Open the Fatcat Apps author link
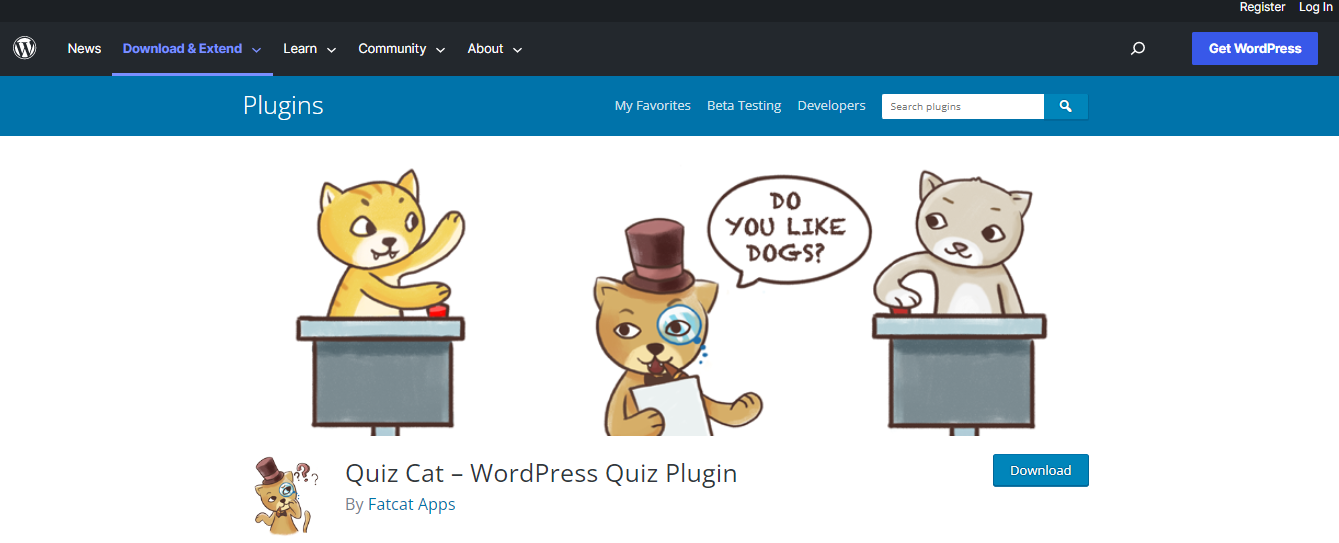The width and height of the screenshot is (1339, 543). tap(411, 504)
